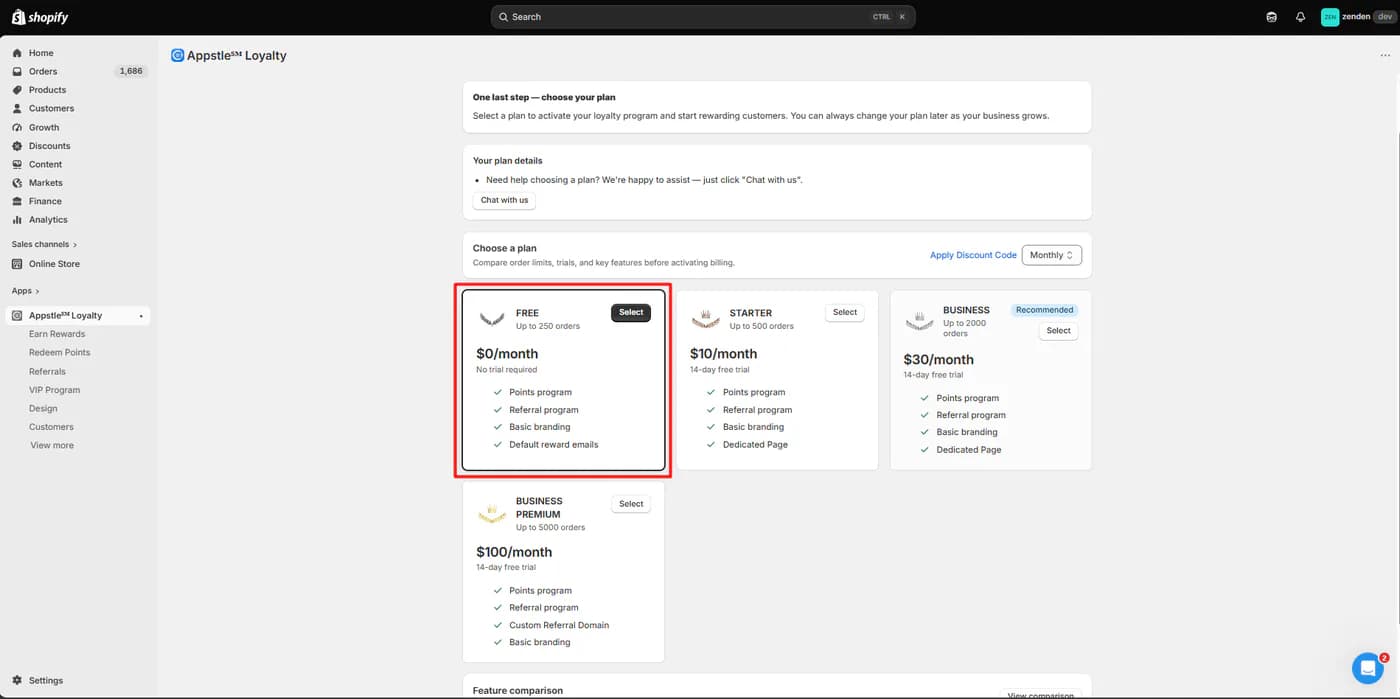Viewport: 1400px width, 699px height.
Task: Click the Settings gear icon
Action: 17,680
